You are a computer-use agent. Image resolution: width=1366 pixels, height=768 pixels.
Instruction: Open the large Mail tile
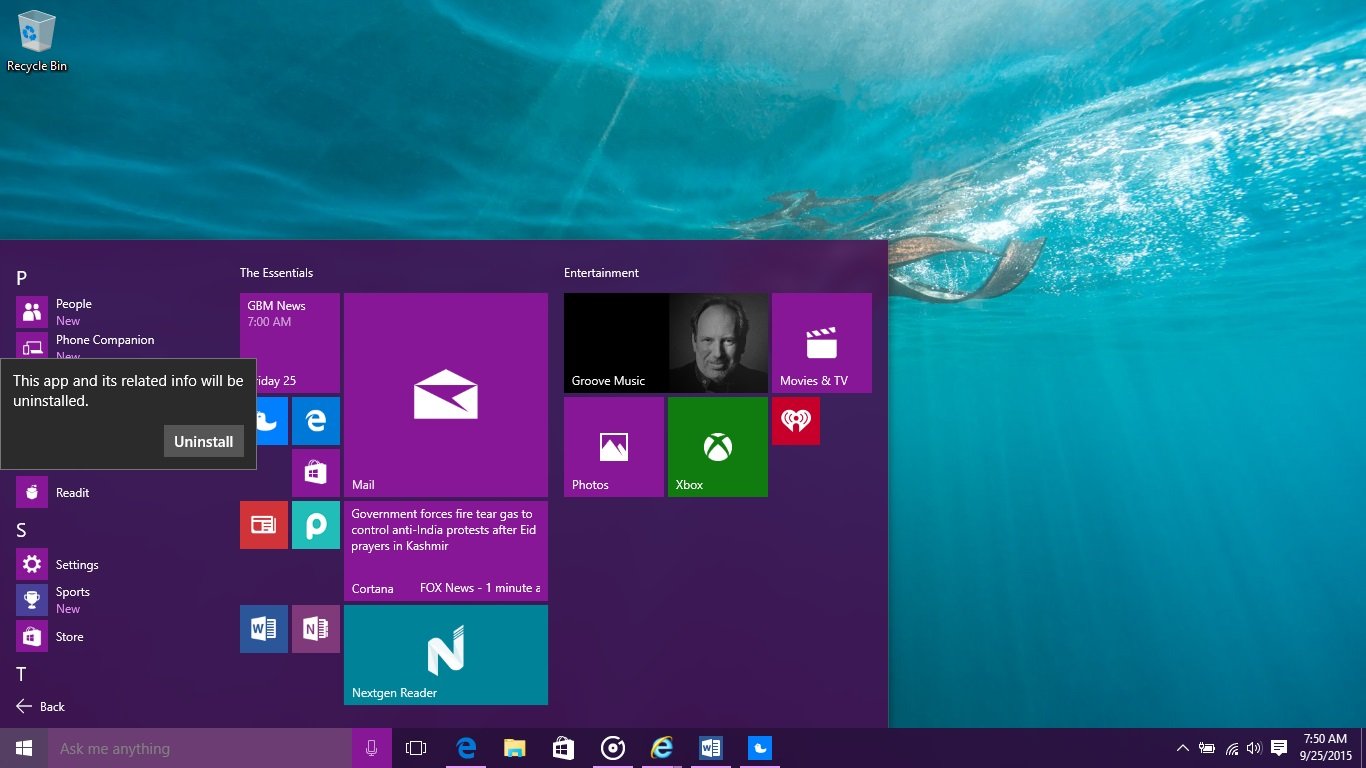[446, 395]
